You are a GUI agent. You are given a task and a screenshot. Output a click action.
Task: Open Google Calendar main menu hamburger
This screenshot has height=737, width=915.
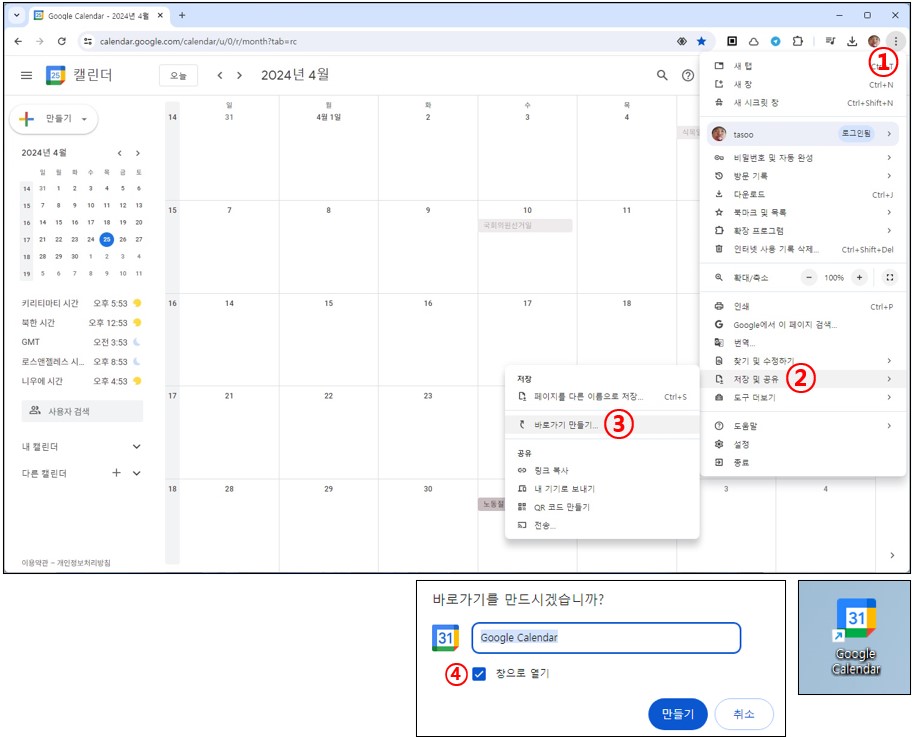(27, 76)
